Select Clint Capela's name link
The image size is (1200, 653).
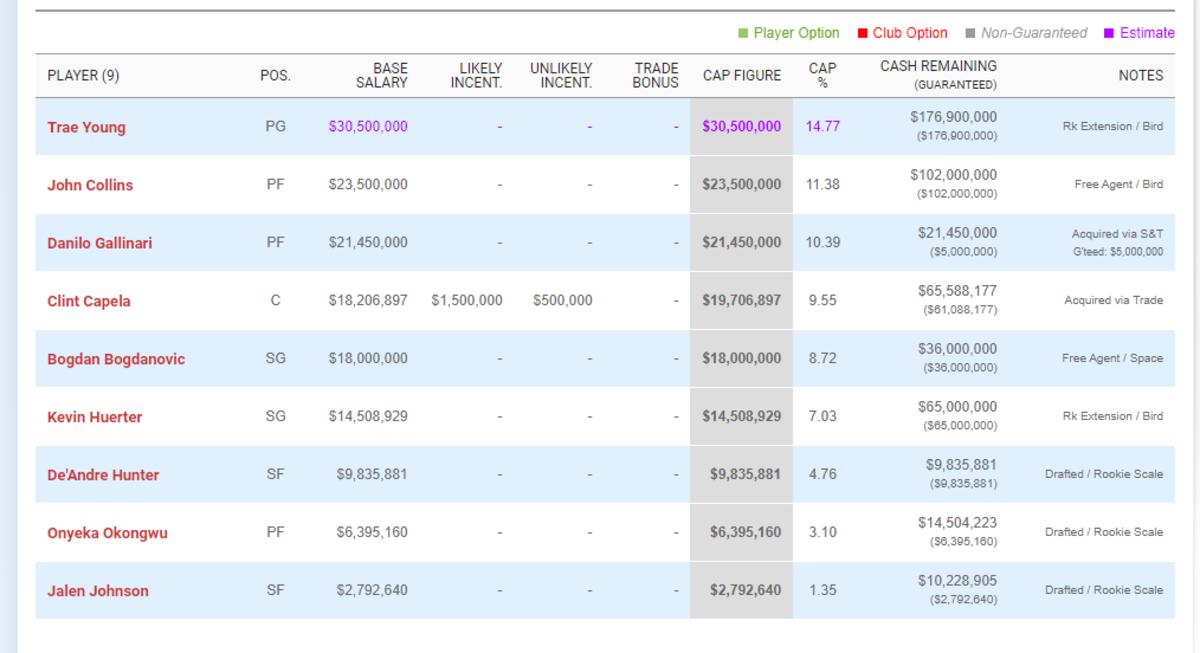[x=88, y=301]
